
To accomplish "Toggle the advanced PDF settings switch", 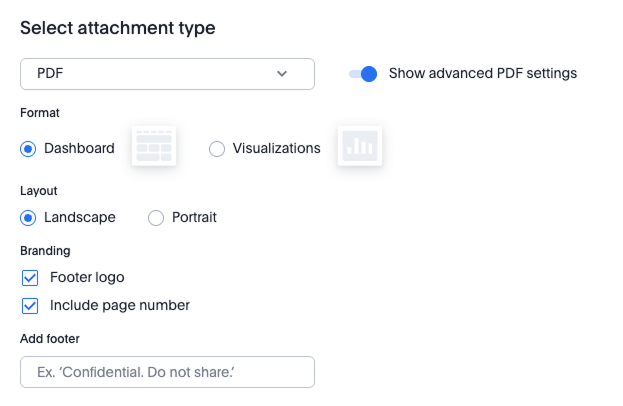I will [363, 73].
